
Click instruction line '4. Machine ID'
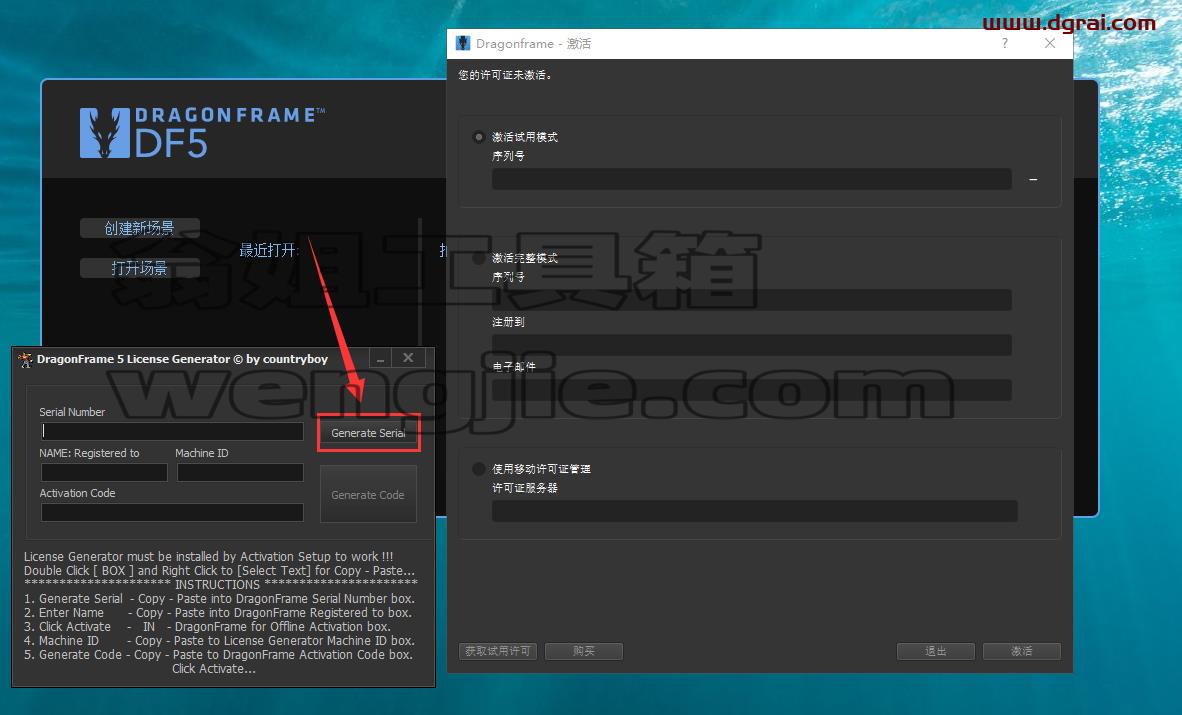point(219,641)
